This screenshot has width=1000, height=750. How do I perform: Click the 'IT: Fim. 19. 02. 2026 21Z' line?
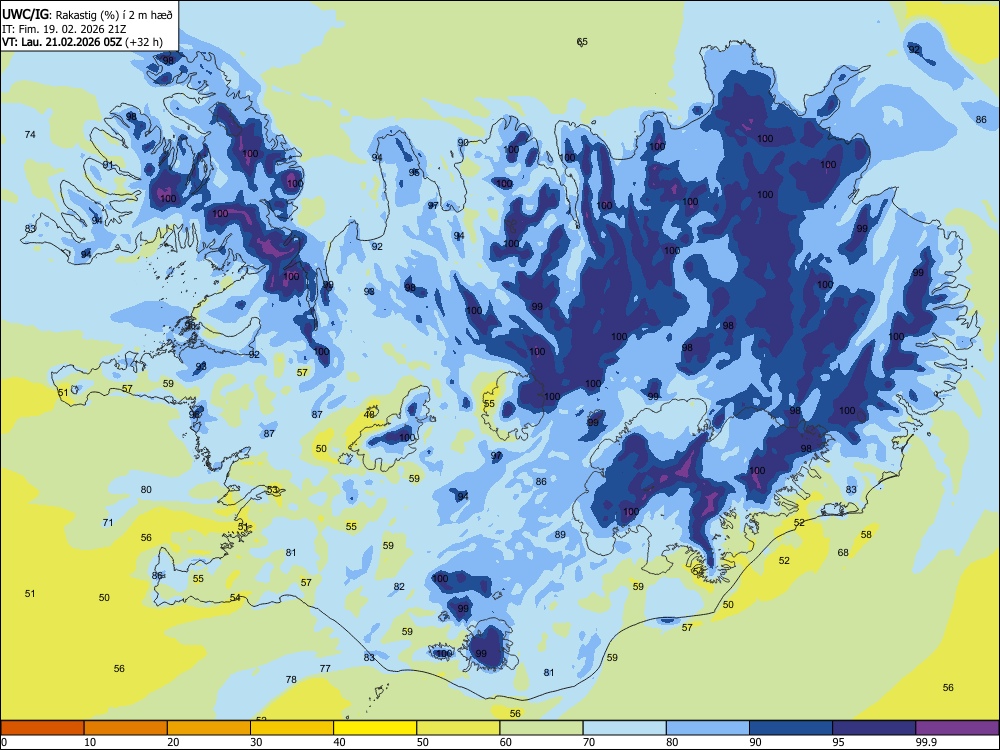coord(64,29)
